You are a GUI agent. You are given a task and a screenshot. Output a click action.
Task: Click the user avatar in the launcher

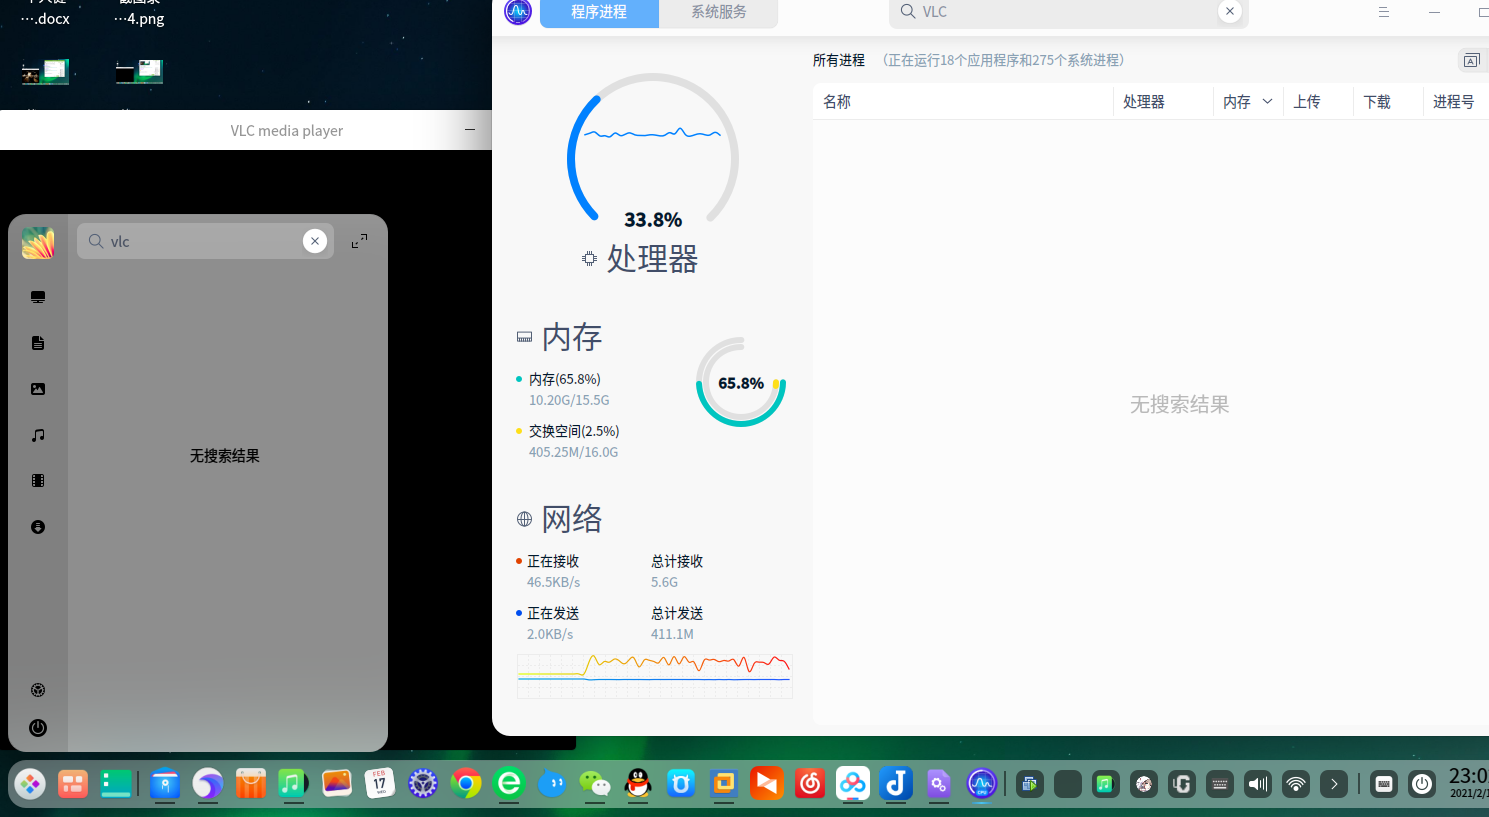point(38,242)
